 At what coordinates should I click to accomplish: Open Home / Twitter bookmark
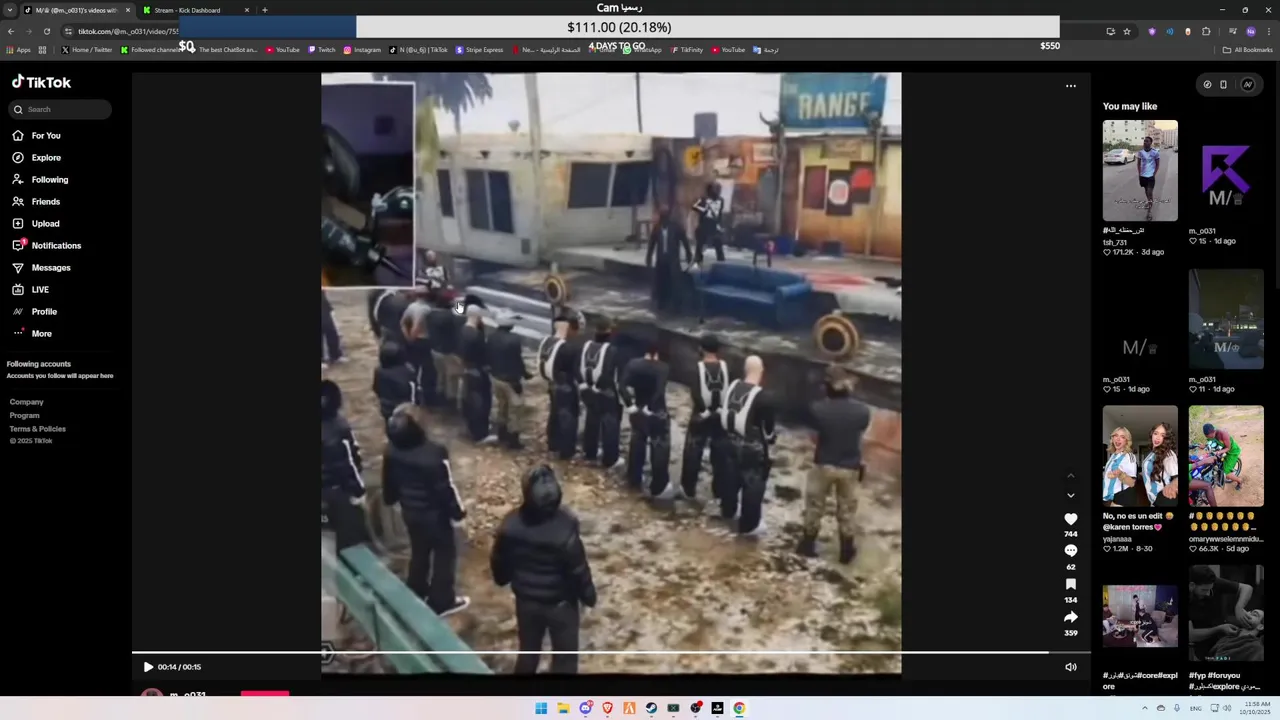[x=87, y=50]
